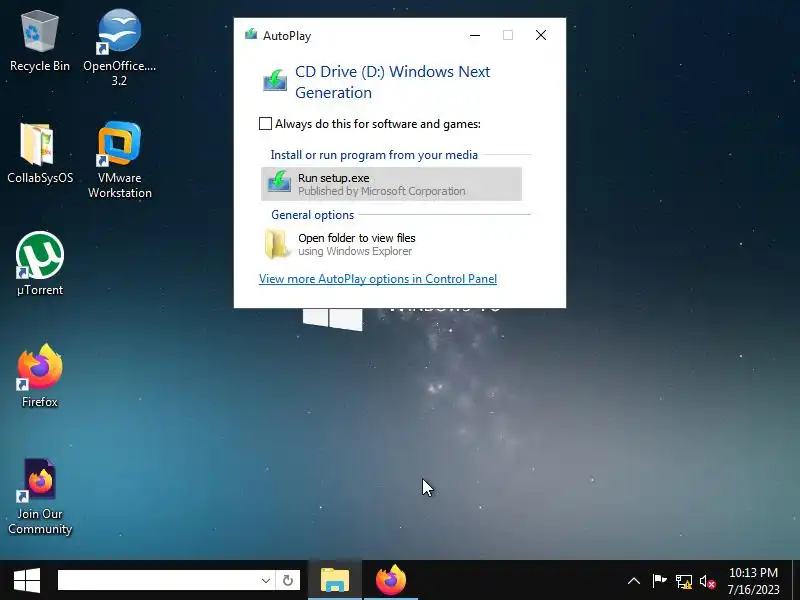The image size is (800, 600).
Task: Click the AutoPlay title bar icon
Action: pos(251,35)
